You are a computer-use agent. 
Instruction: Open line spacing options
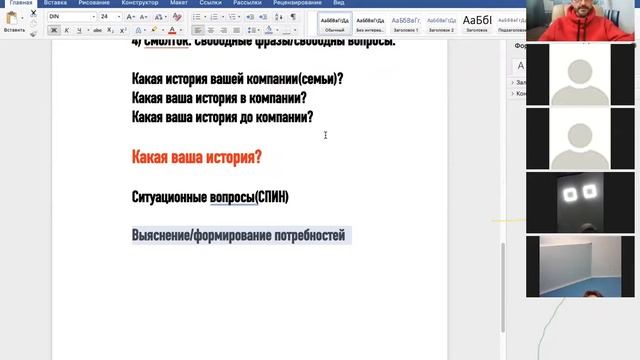pos(252,30)
